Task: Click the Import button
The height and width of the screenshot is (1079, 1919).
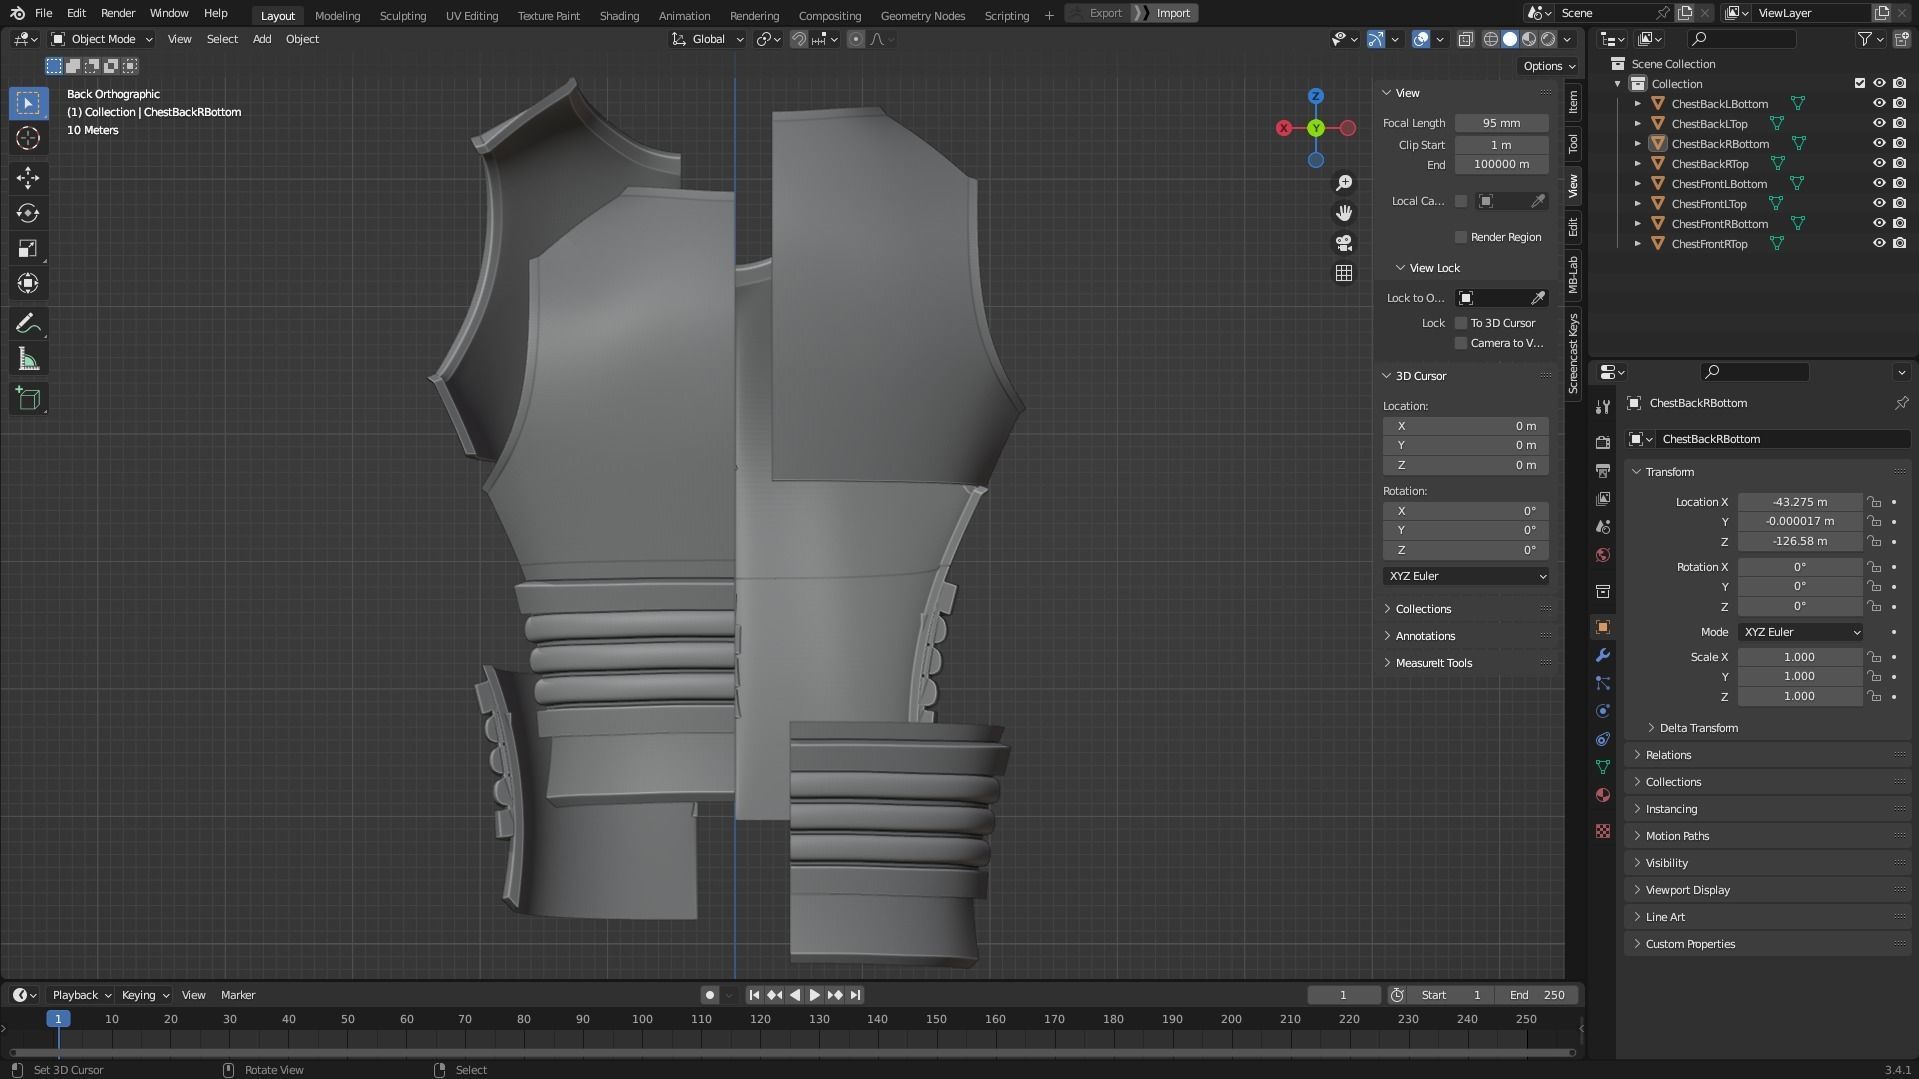Action: click(1172, 13)
